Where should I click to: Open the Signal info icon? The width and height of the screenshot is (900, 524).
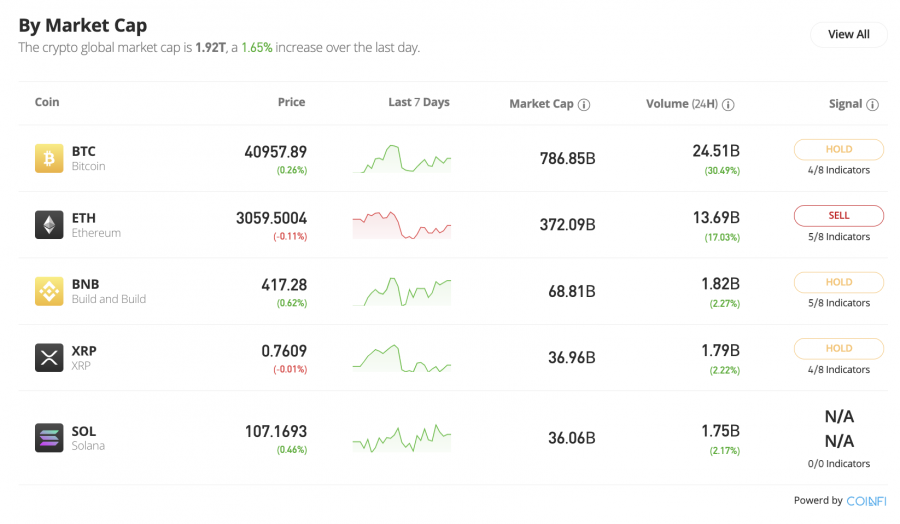(x=872, y=104)
